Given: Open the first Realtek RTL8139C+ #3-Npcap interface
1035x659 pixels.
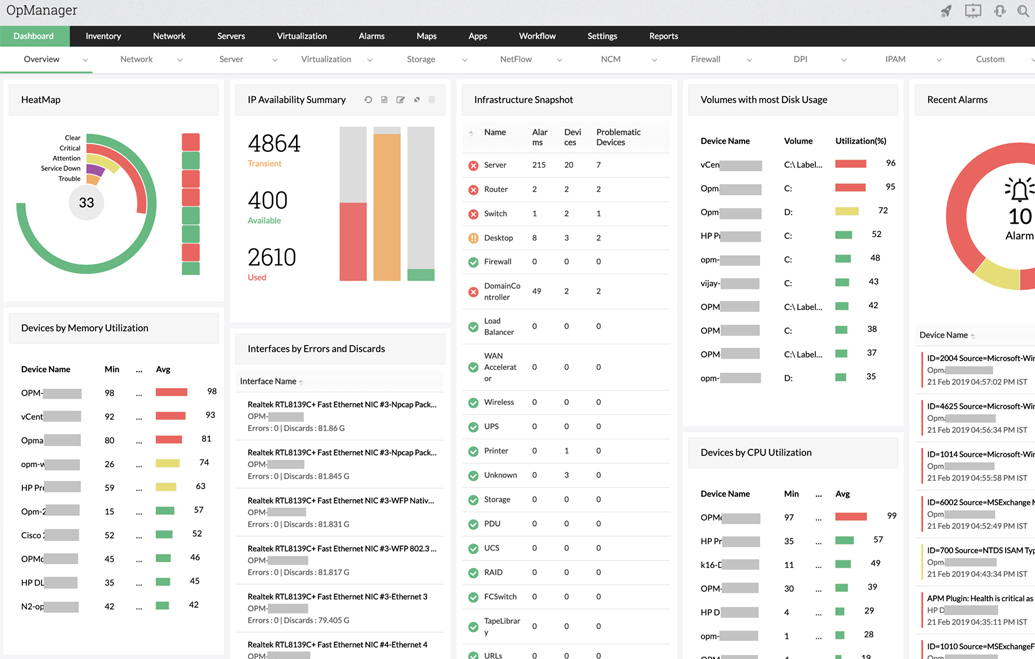Looking at the screenshot, I should [x=342, y=405].
